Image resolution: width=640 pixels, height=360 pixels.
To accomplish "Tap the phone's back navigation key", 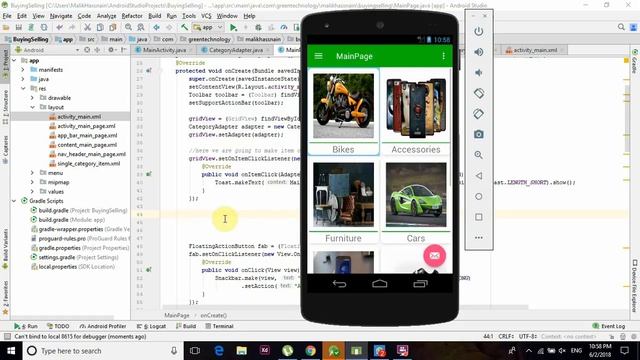I will click(339, 284).
